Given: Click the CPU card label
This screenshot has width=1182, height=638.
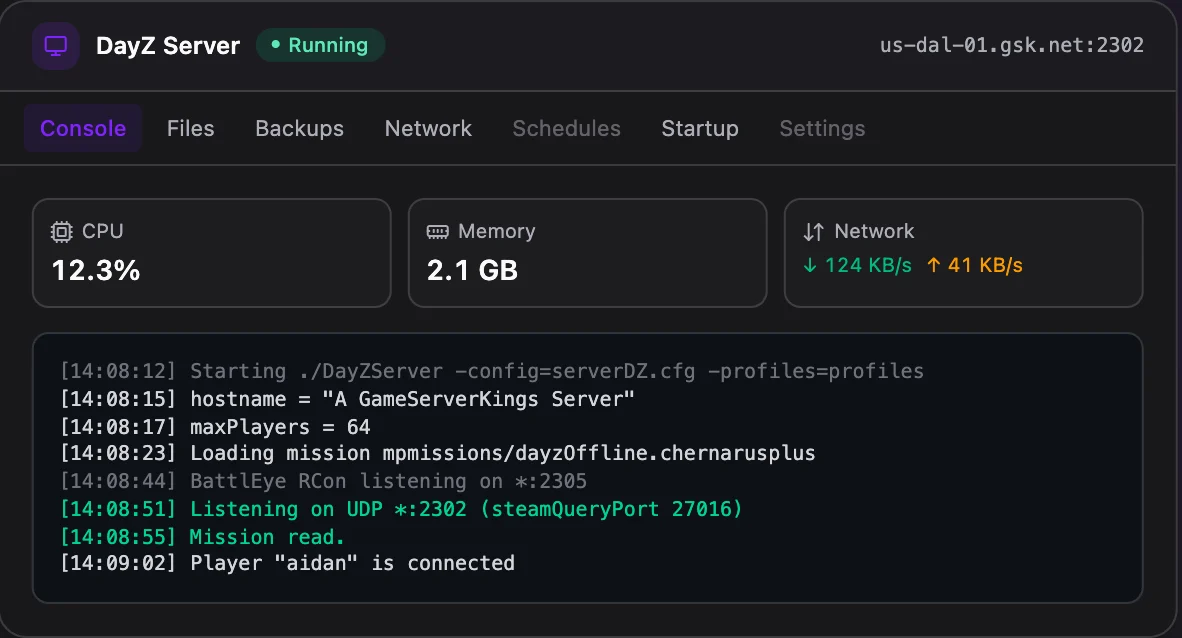Looking at the screenshot, I should tap(103, 232).
